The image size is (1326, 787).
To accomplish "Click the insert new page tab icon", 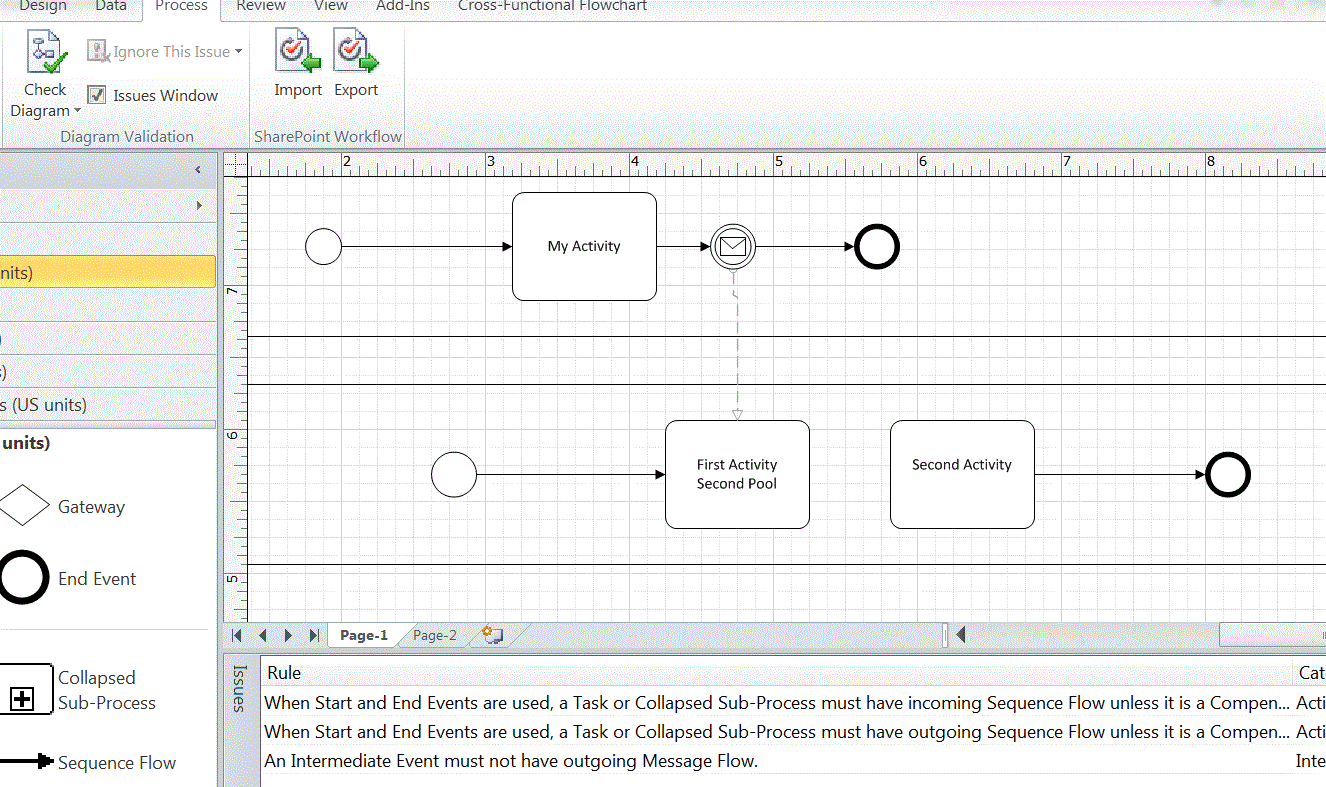I will click(x=492, y=635).
